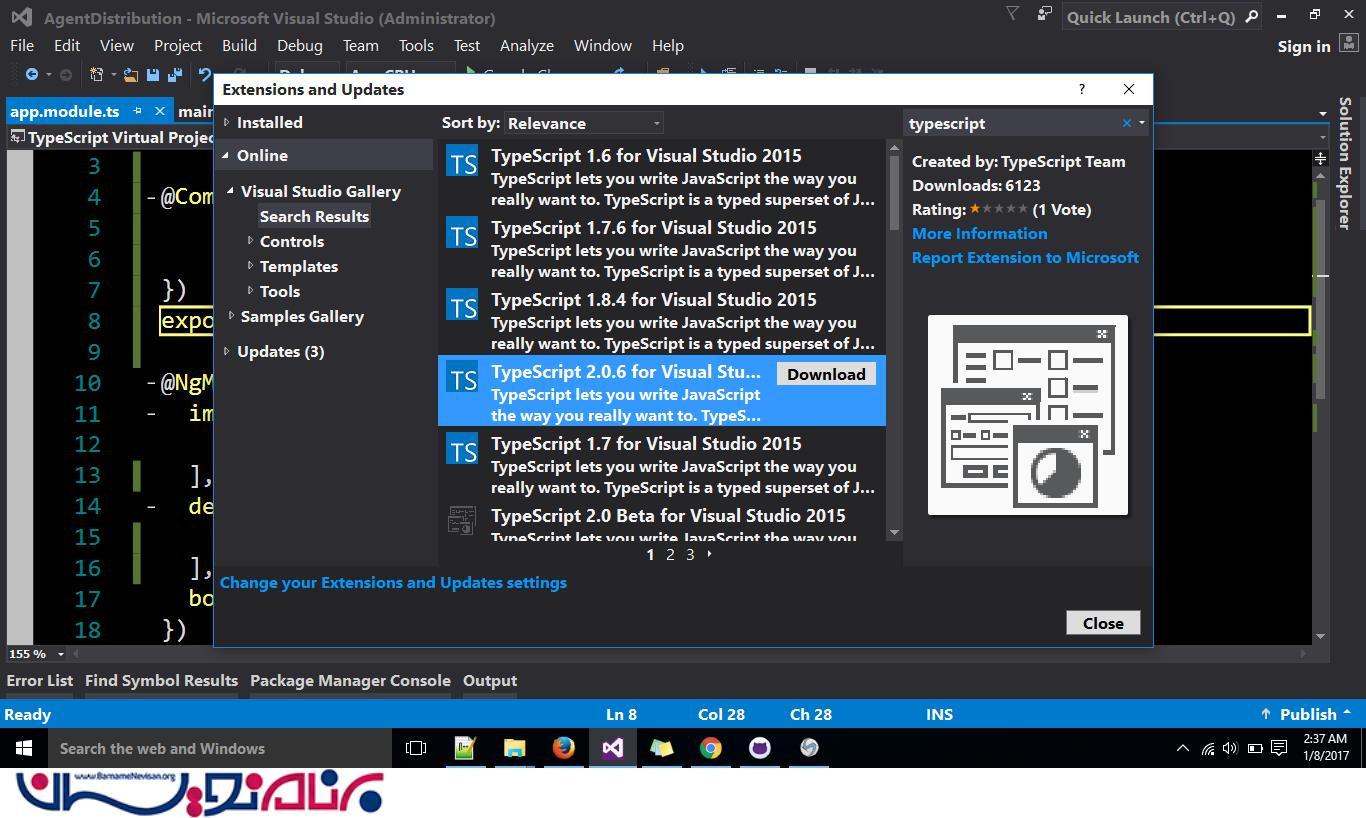Click the Save All toolbar icon

pyautogui.click(x=175, y=74)
